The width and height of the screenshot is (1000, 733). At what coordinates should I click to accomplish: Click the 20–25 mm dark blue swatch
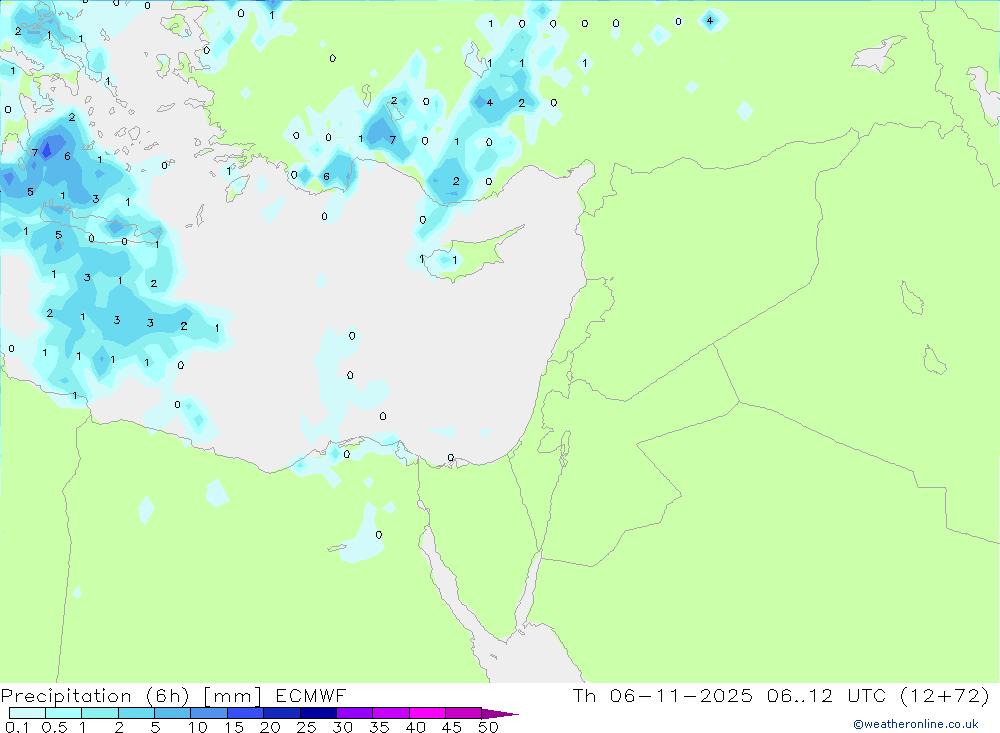click(282, 713)
